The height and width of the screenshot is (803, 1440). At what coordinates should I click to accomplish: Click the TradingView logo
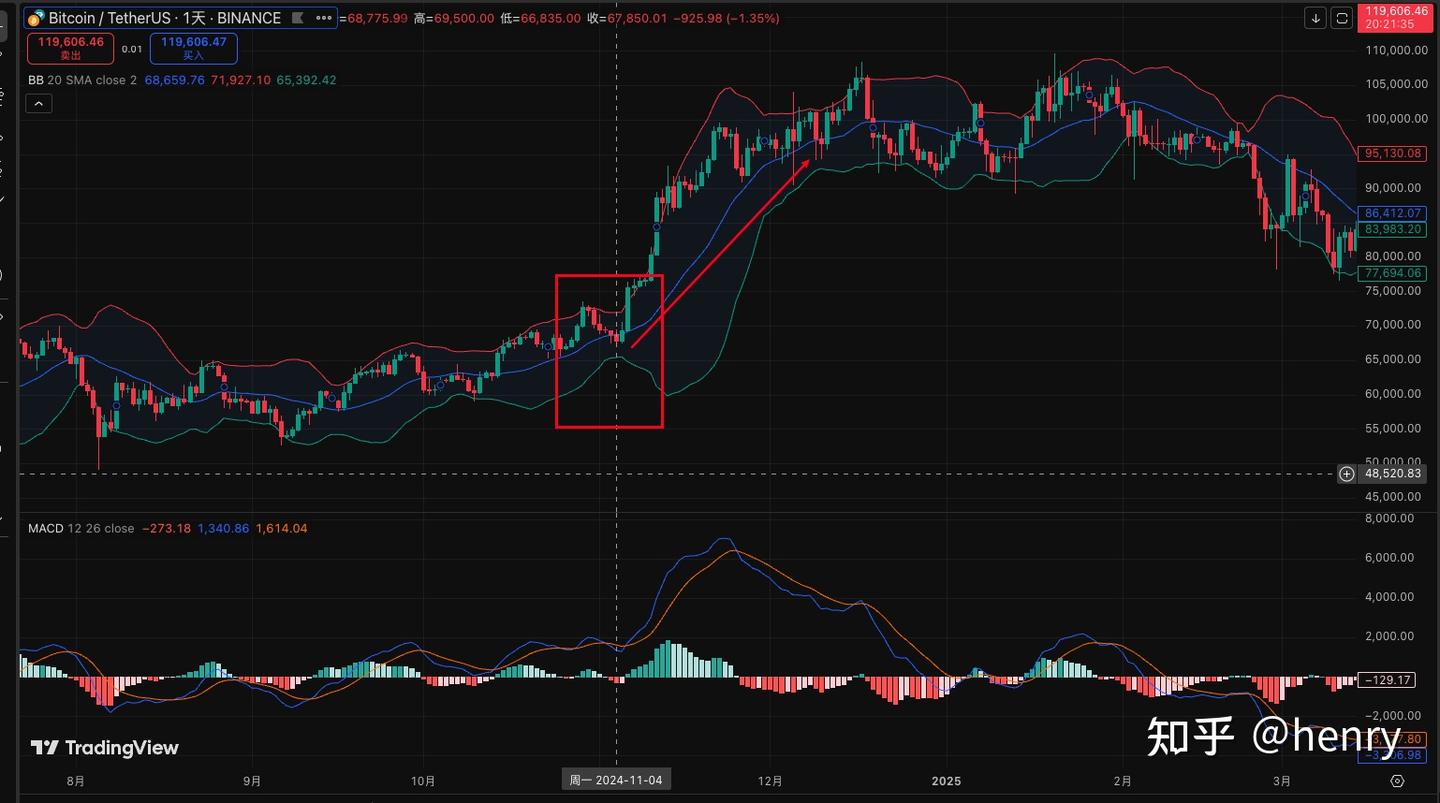[x=104, y=747]
